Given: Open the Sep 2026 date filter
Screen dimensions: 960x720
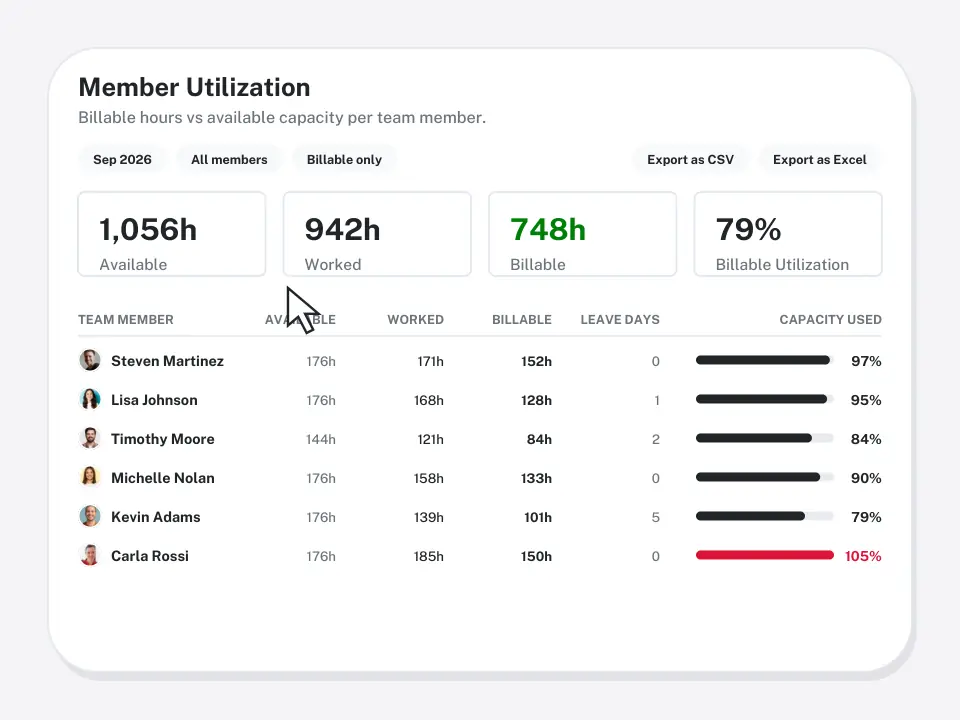Looking at the screenshot, I should (122, 160).
